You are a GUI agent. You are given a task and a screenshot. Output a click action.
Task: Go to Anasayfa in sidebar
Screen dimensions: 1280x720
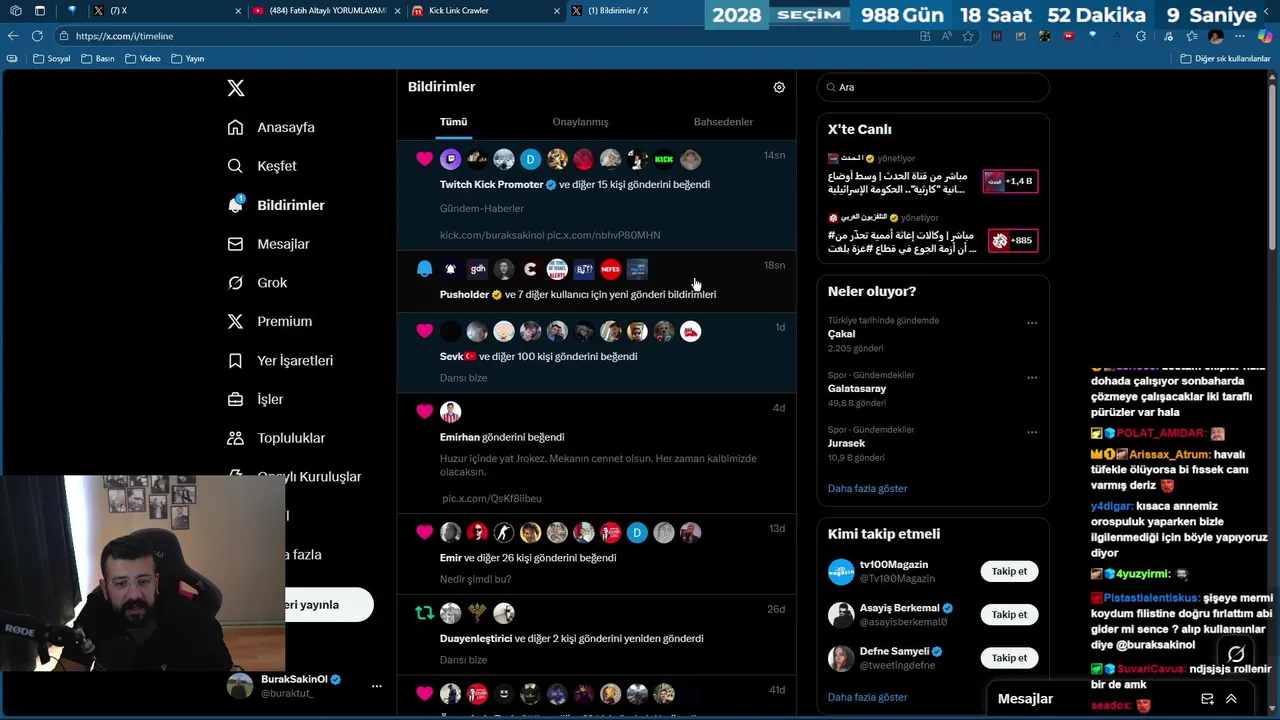[x=272, y=127]
